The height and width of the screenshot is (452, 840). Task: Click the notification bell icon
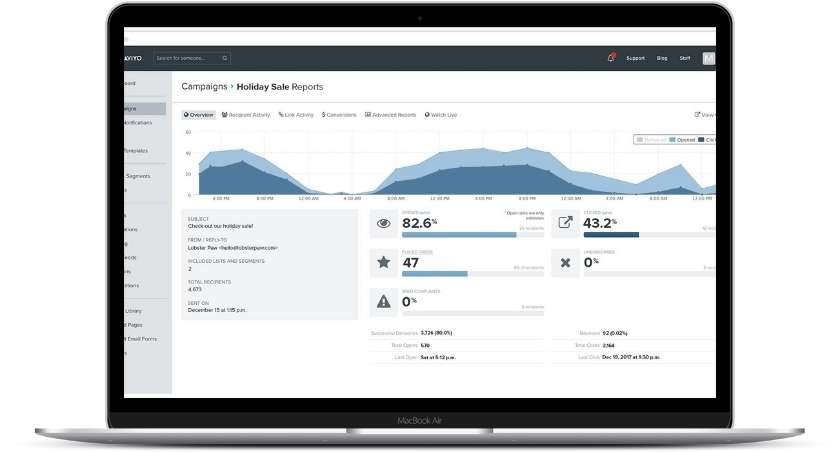click(x=611, y=58)
